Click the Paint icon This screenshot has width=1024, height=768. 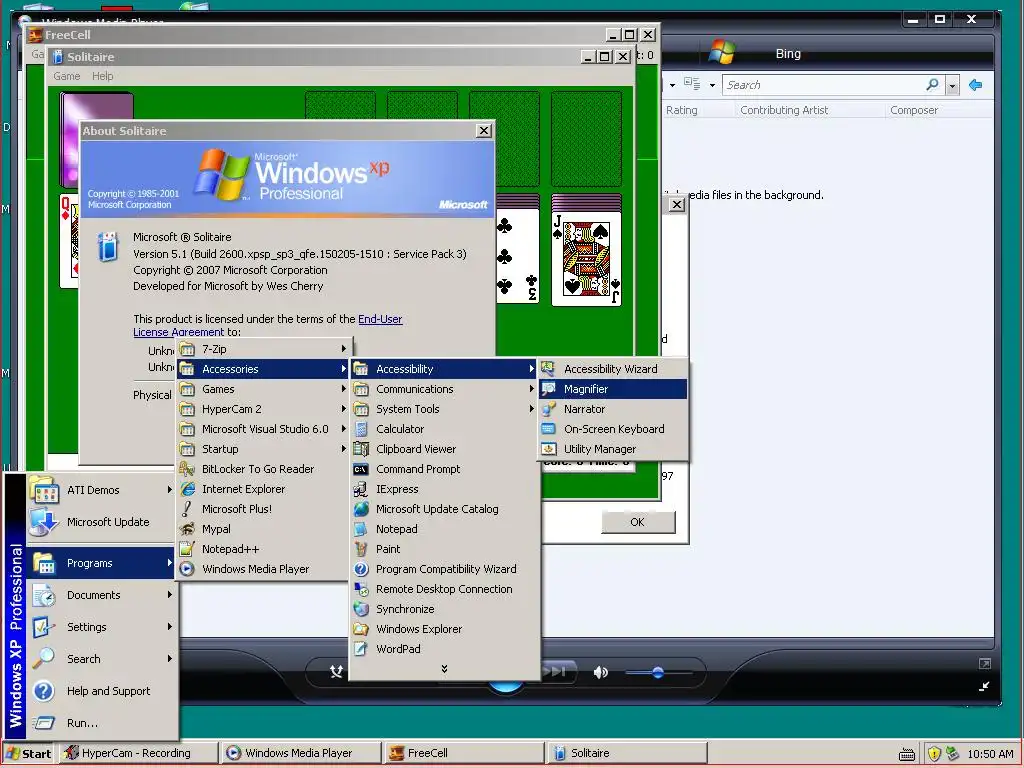(361, 549)
